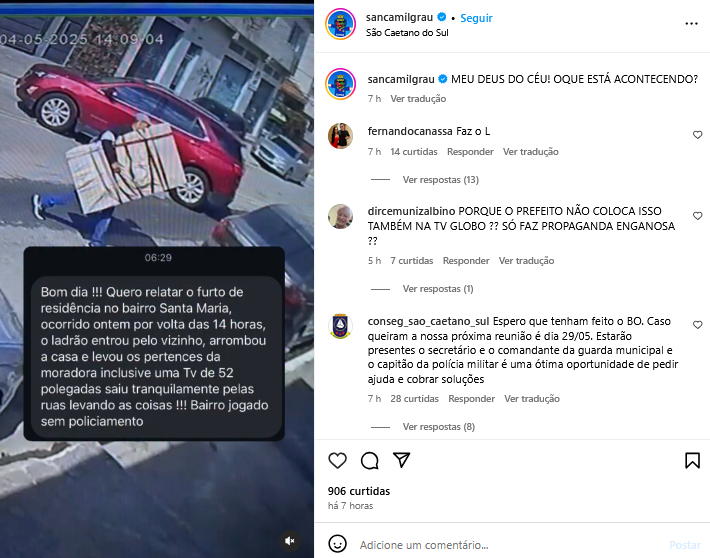Open conseg_sao_caetano_sul avatar
The height and width of the screenshot is (558, 710).
point(340,326)
